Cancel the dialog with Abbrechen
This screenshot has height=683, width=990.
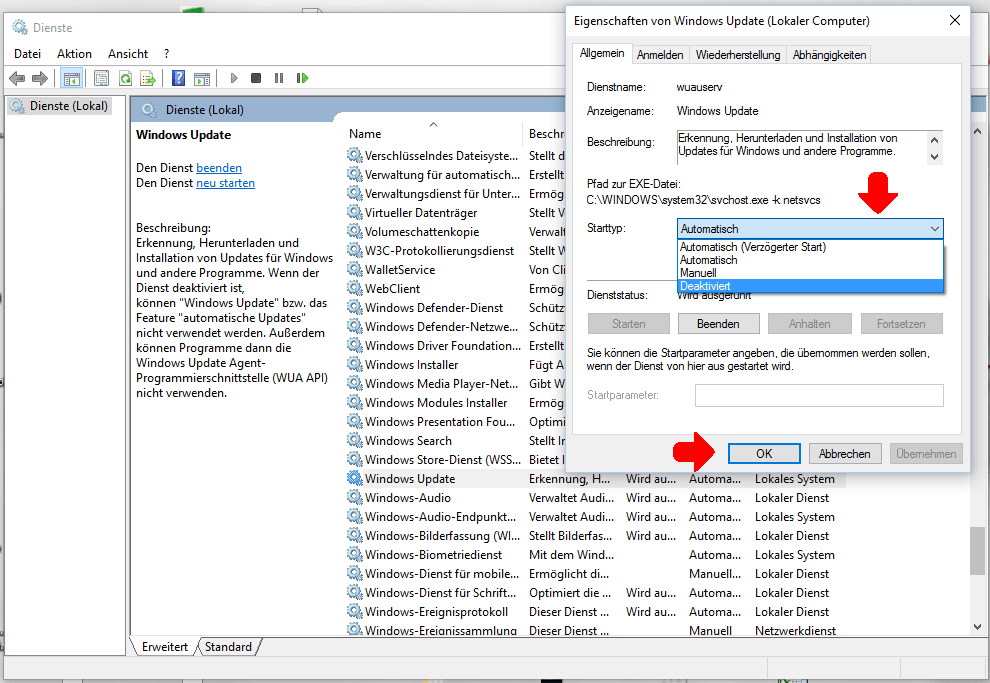click(845, 453)
